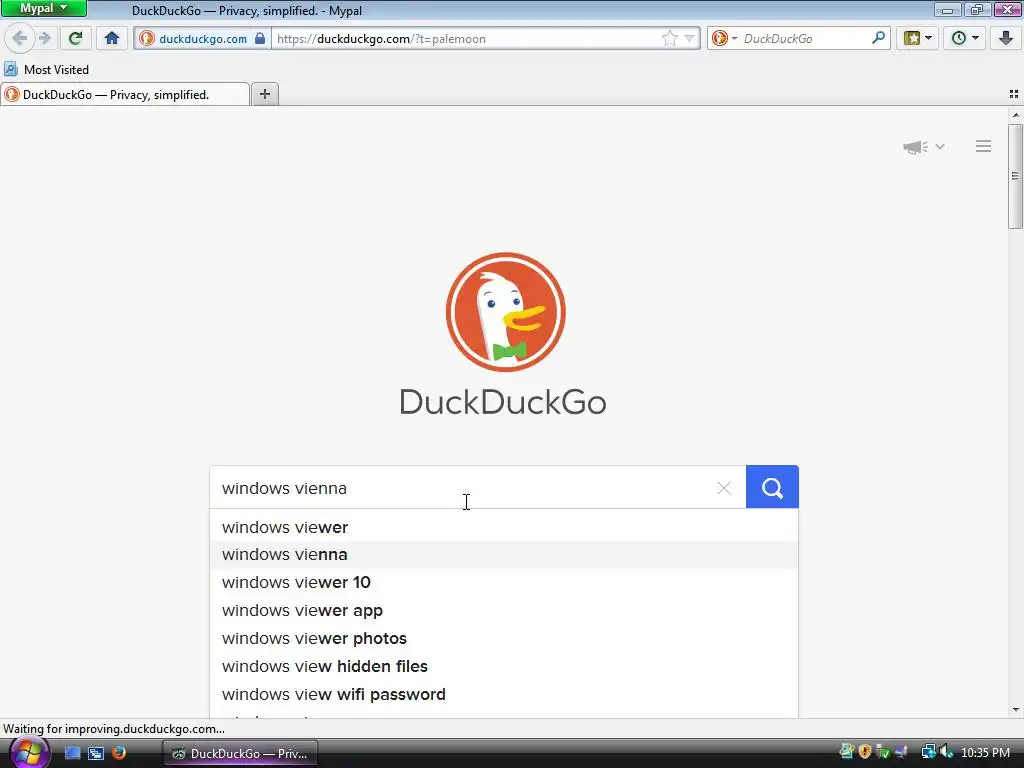The width and height of the screenshot is (1024, 768).
Task: Open the Mypal application menu button
Action: (x=44, y=8)
